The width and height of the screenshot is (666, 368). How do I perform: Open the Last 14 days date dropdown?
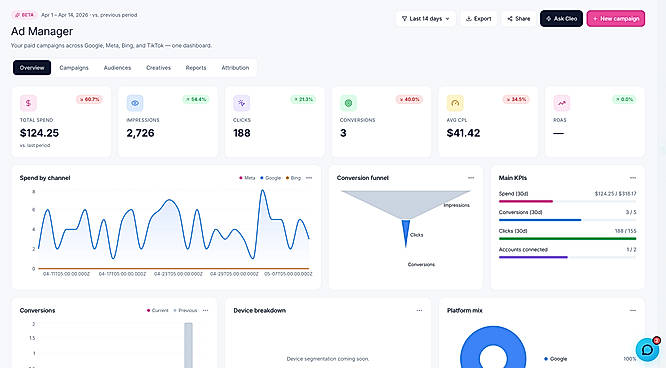pos(426,19)
